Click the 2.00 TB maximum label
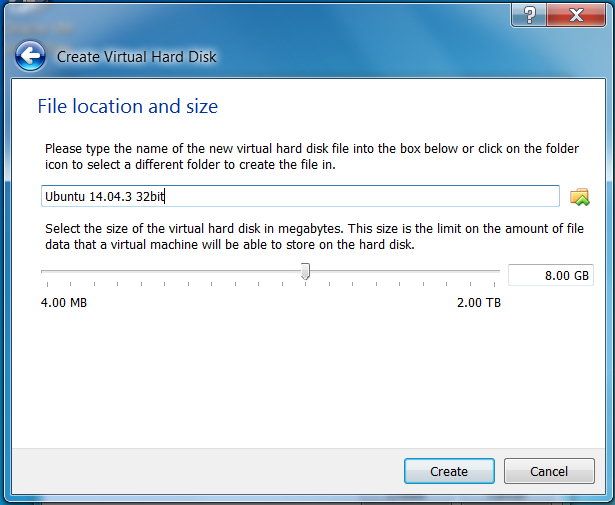The image size is (615, 505). click(479, 303)
